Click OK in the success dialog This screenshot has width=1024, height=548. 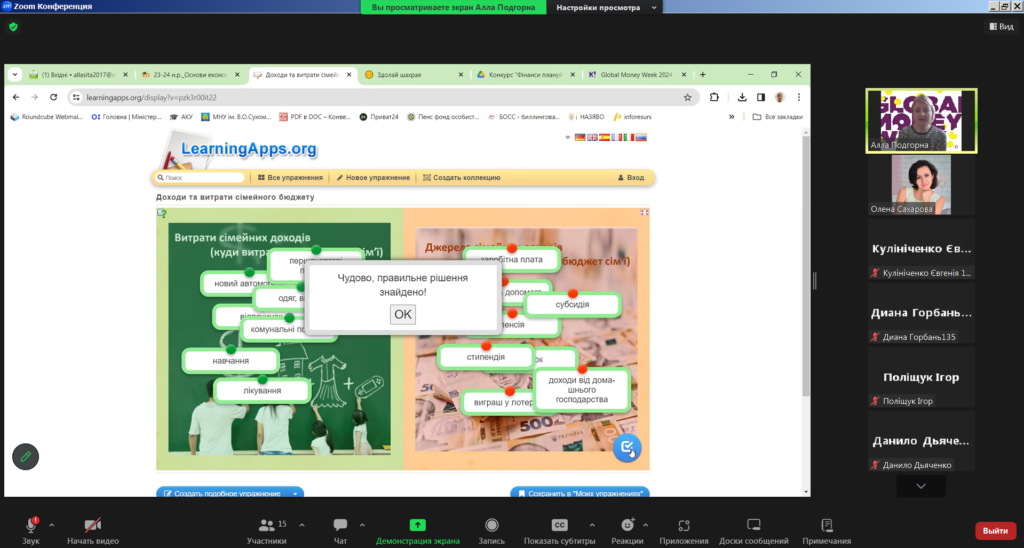click(x=402, y=314)
